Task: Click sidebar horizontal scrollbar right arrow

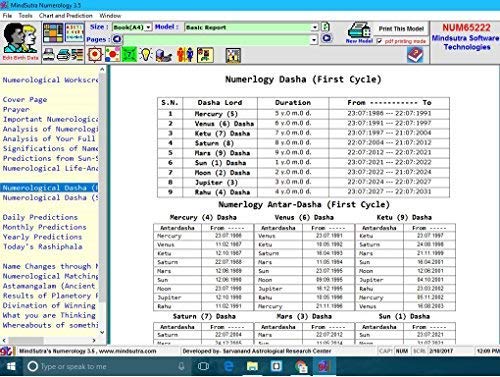Action: point(94,340)
